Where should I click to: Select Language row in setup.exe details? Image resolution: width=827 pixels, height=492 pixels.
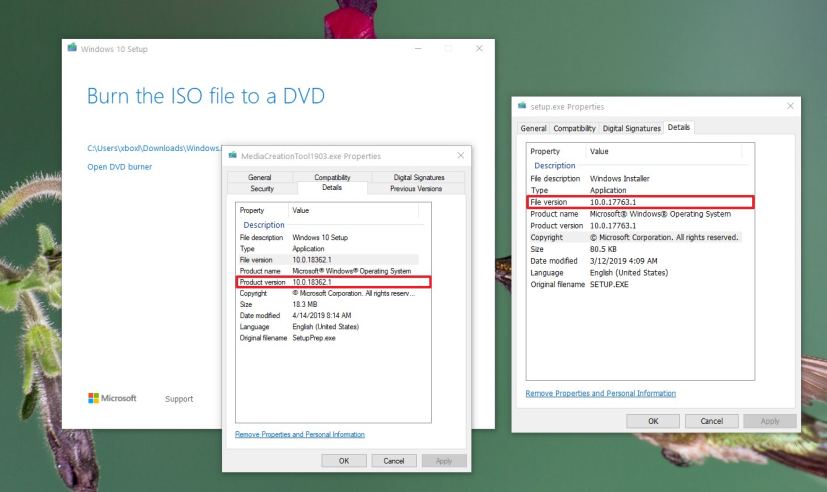tap(635, 273)
